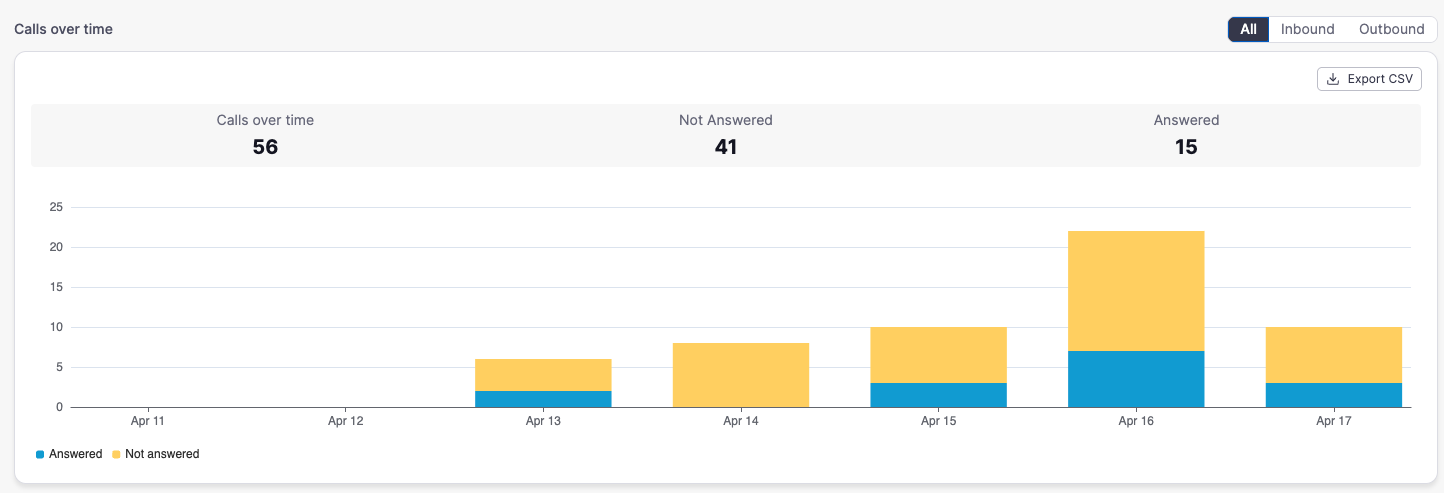Select the All calls filter

1248,29
